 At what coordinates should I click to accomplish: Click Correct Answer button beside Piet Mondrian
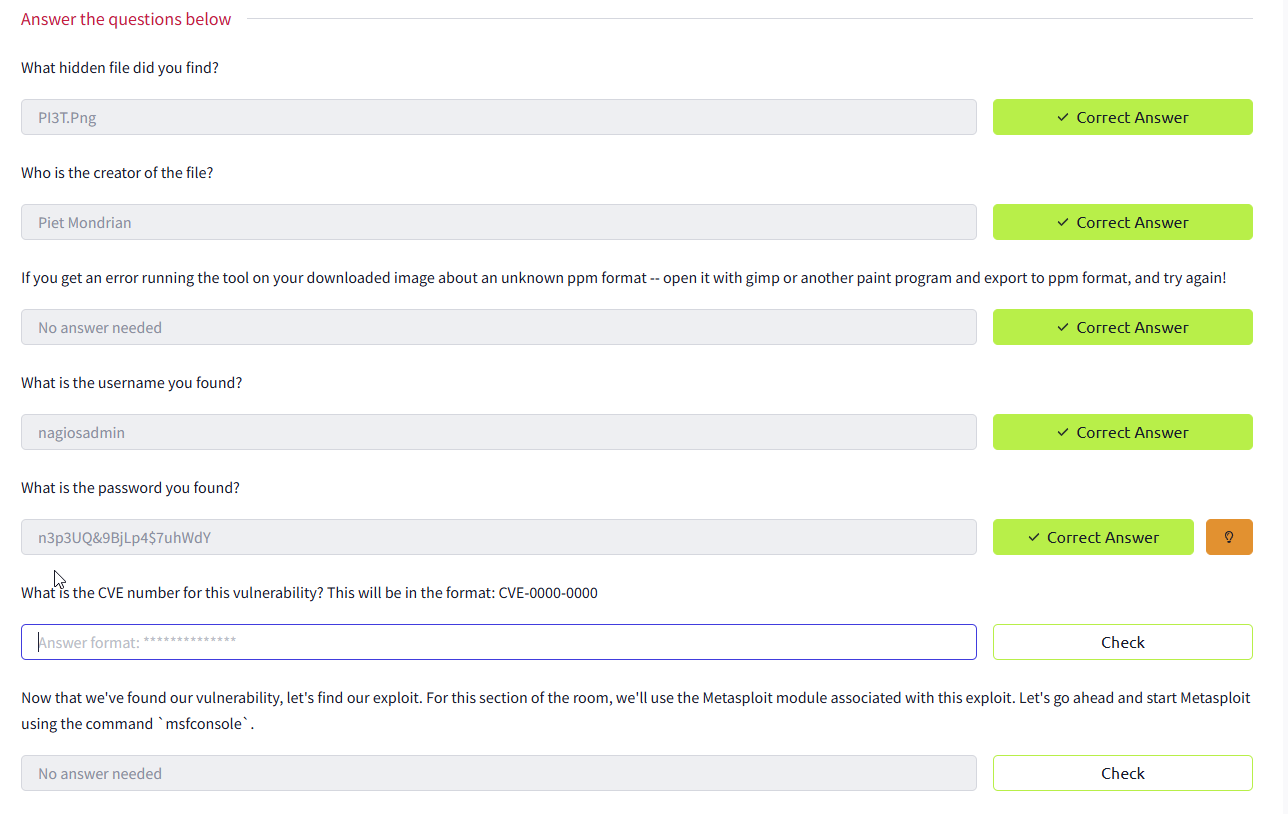[x=1122, y=222]
